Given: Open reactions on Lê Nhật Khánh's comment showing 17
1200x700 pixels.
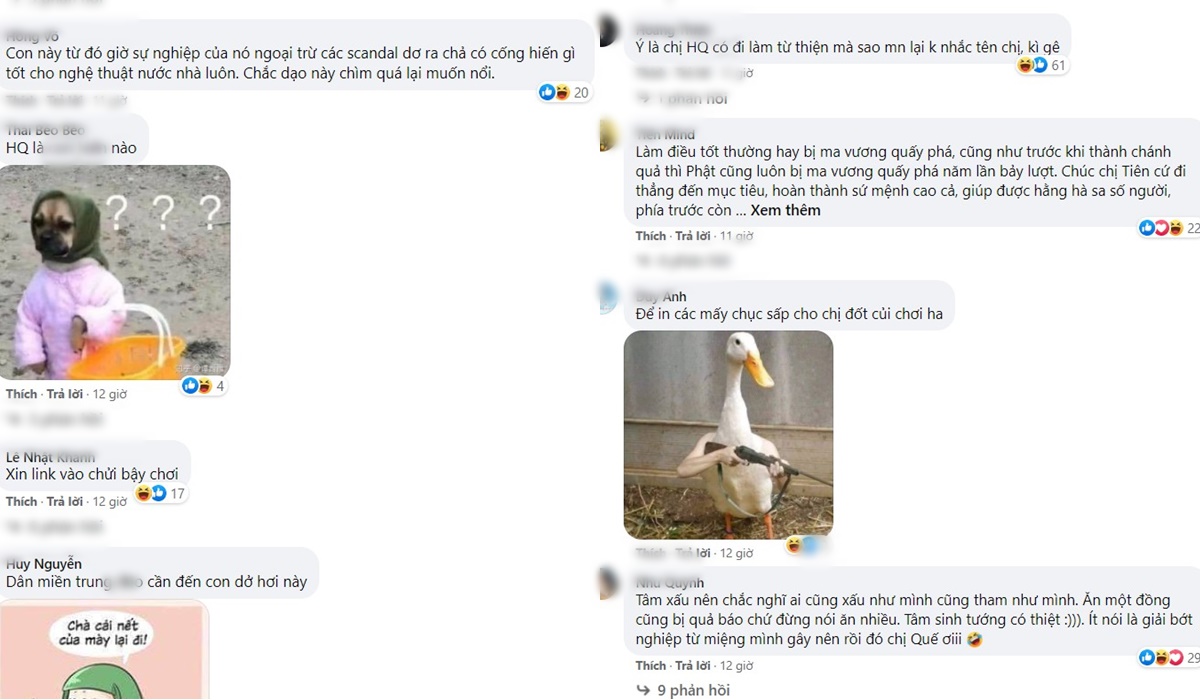Looking at the screenshot, I should coord(160,493).
